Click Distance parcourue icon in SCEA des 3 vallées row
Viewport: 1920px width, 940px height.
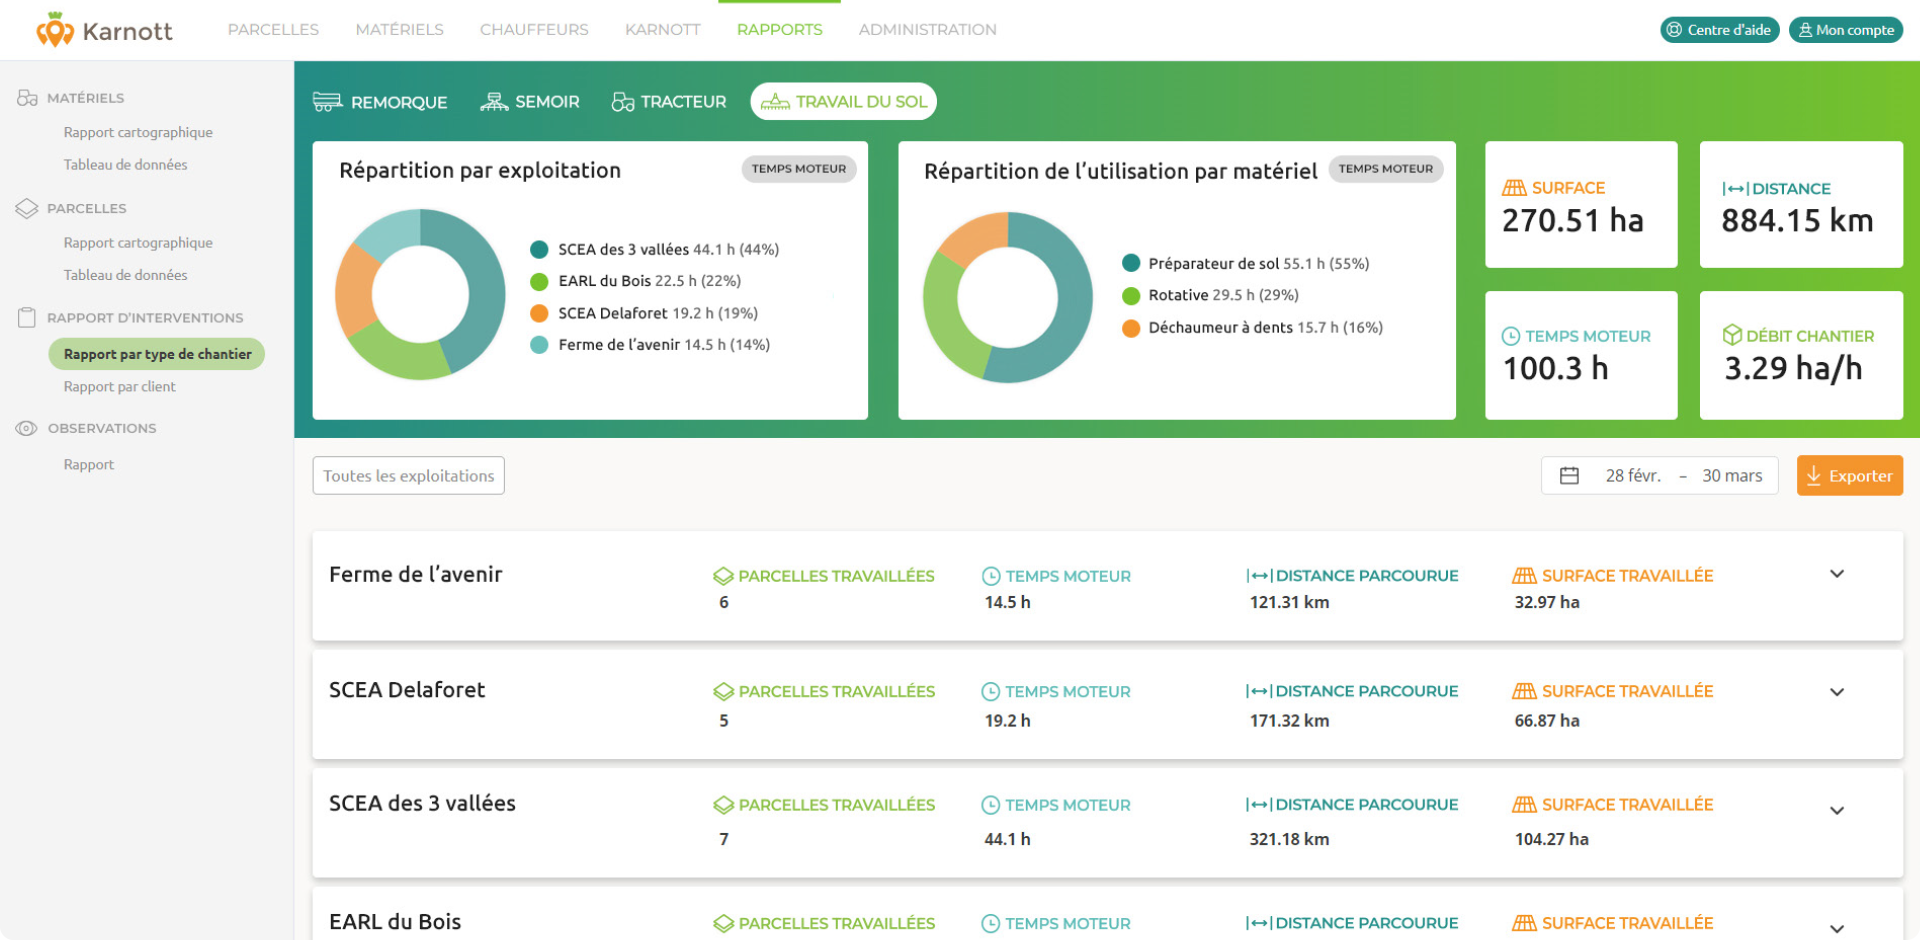tap(1259, 805)
